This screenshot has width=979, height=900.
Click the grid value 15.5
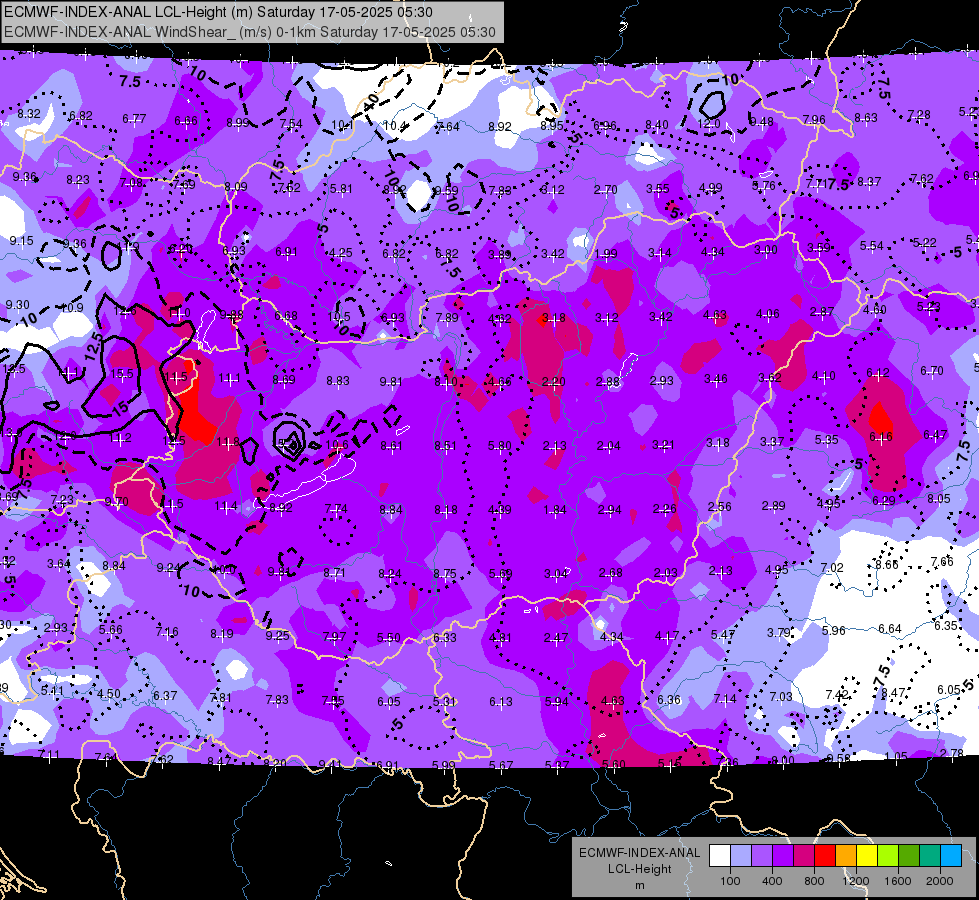click(x=122, y=373)
